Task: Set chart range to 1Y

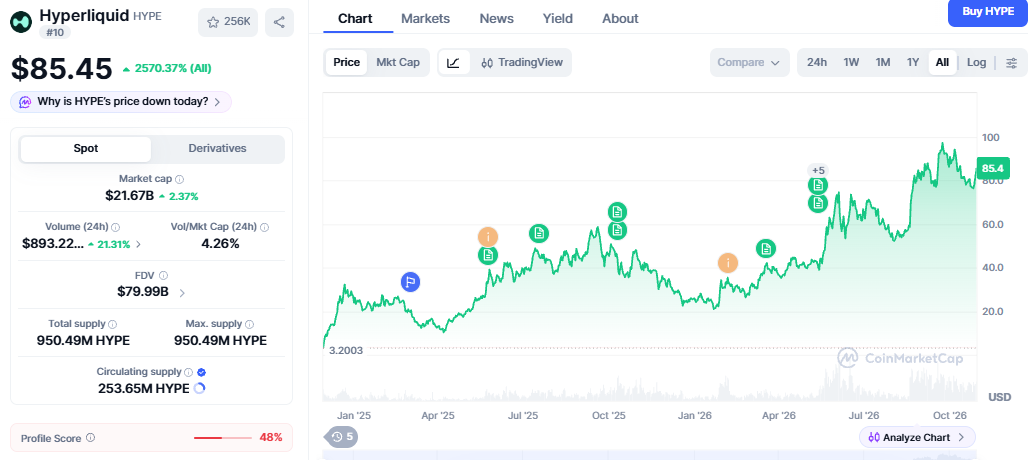Action: (x=913, y=63)
